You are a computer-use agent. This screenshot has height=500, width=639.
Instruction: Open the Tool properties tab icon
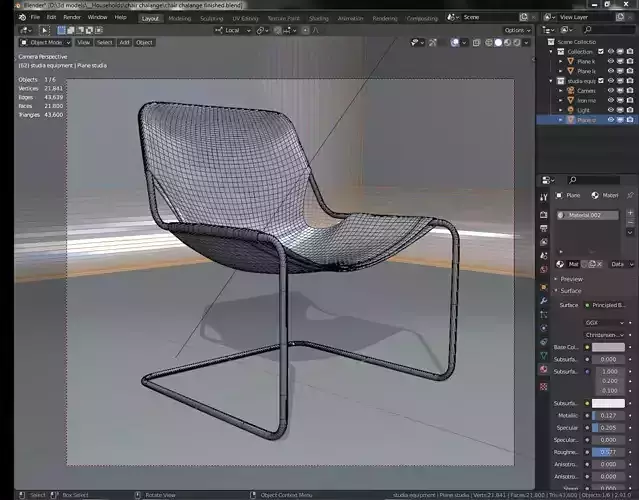544,197
